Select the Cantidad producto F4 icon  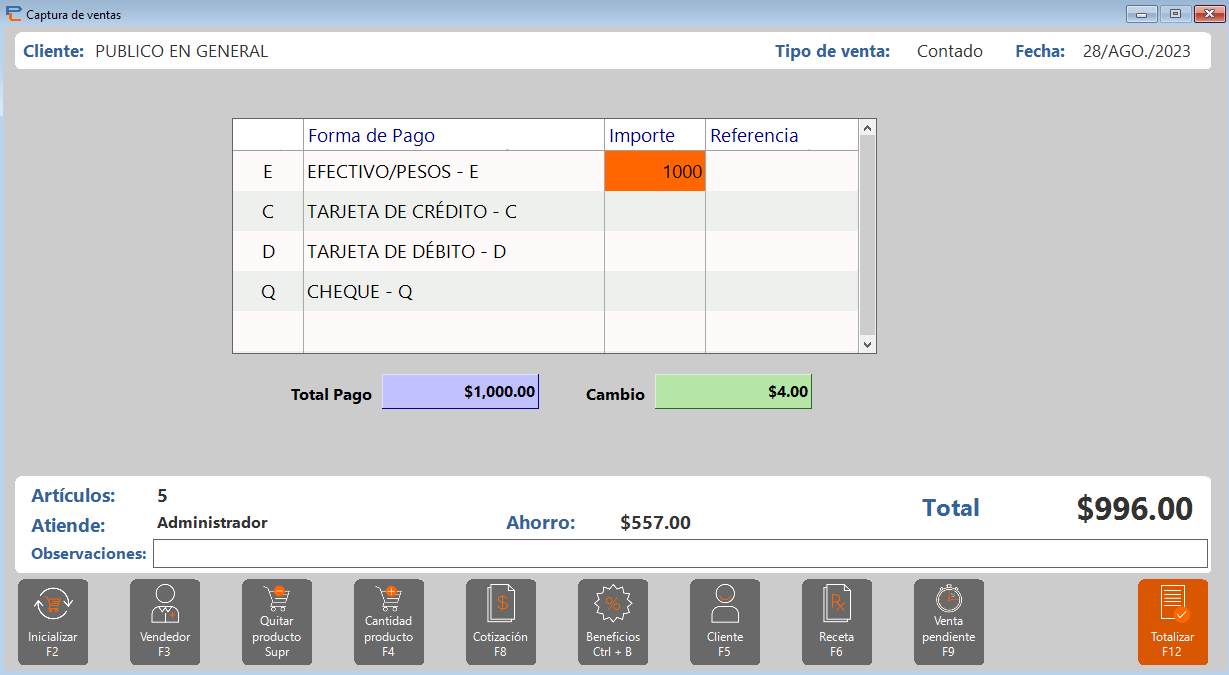coord(388,622)
